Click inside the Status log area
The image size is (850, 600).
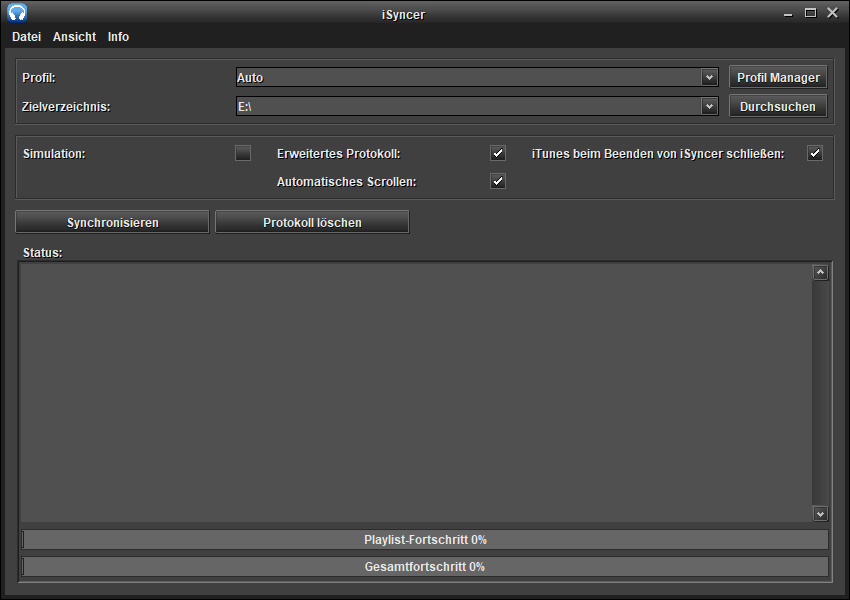tap(416, 393)
